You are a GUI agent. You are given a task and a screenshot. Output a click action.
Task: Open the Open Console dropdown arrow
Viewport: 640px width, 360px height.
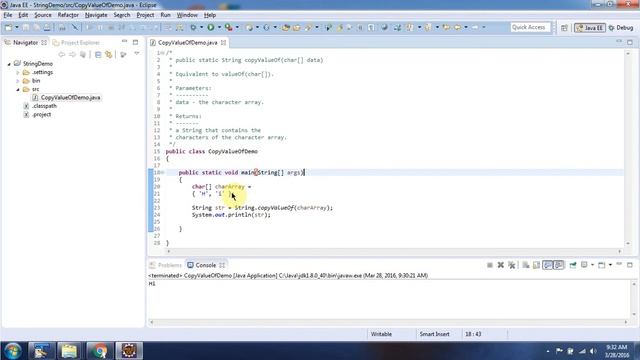(x=610, y=265)
